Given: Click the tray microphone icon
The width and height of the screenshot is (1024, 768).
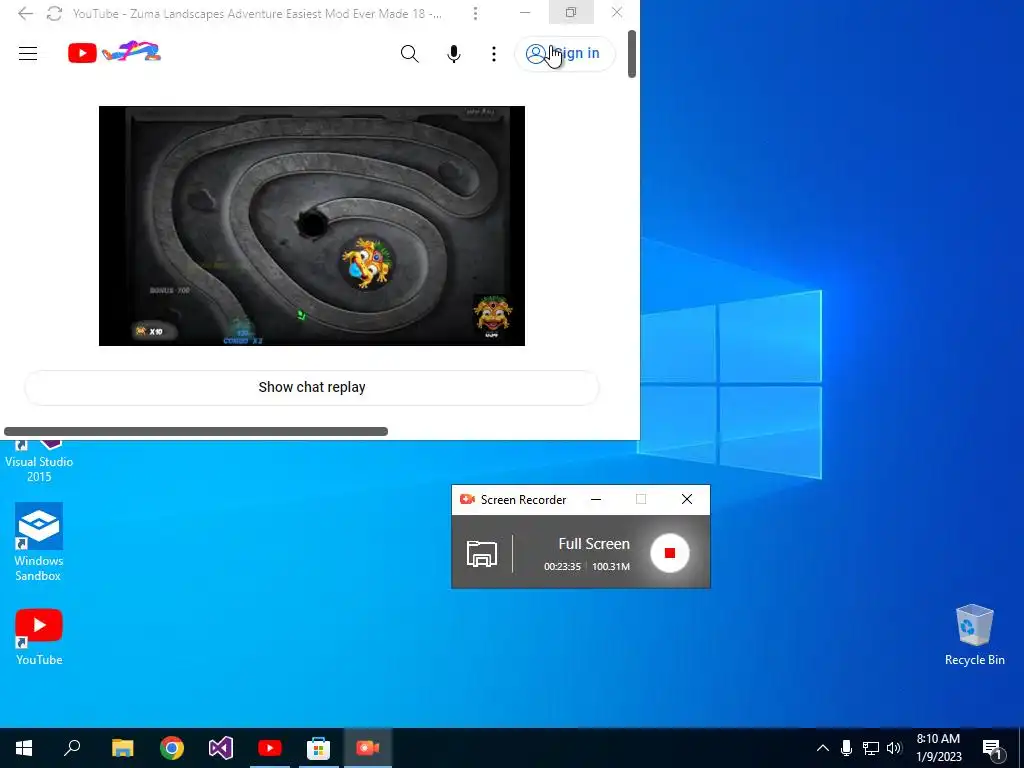Looking at the screenshot, I should (x=846, y=748).
